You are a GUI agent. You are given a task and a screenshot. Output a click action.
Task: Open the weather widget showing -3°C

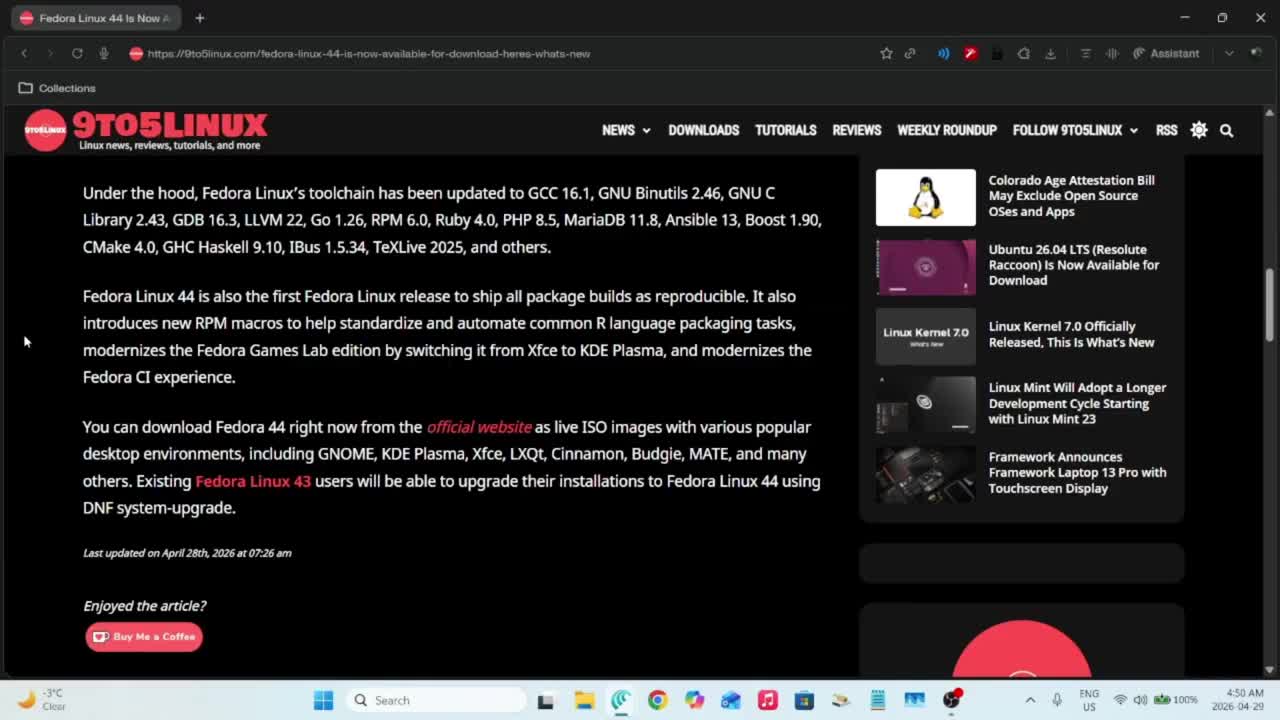tap(42, 700)
